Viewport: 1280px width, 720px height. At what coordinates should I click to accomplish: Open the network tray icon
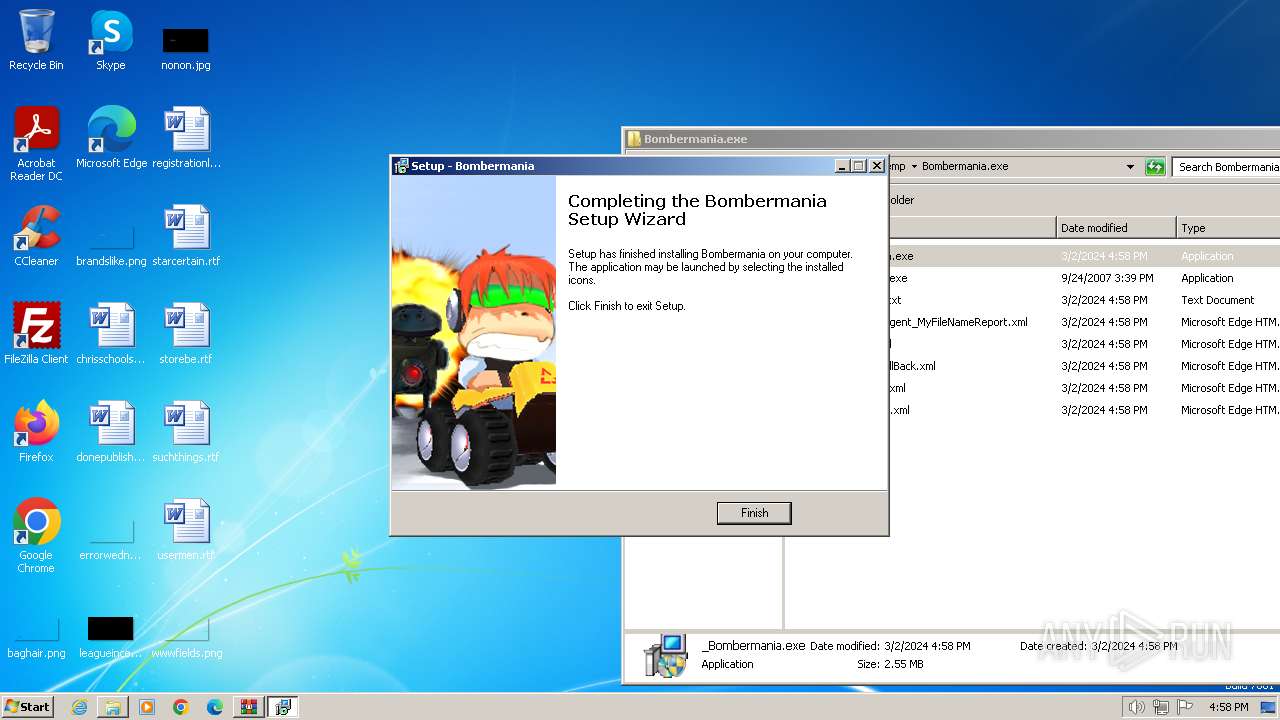(1161, 707)
